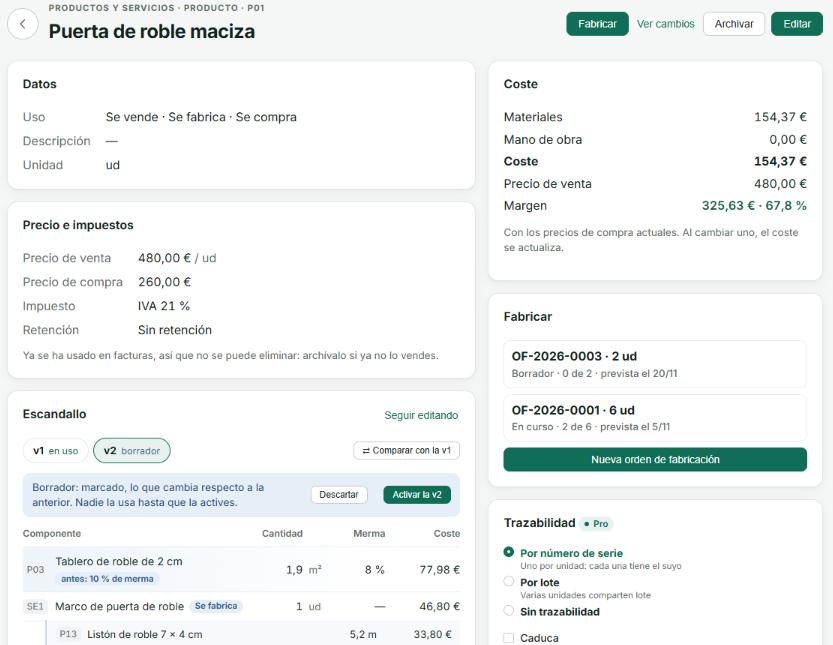Click the SE1 component code
833x645 pixels.
coord(36,606)
